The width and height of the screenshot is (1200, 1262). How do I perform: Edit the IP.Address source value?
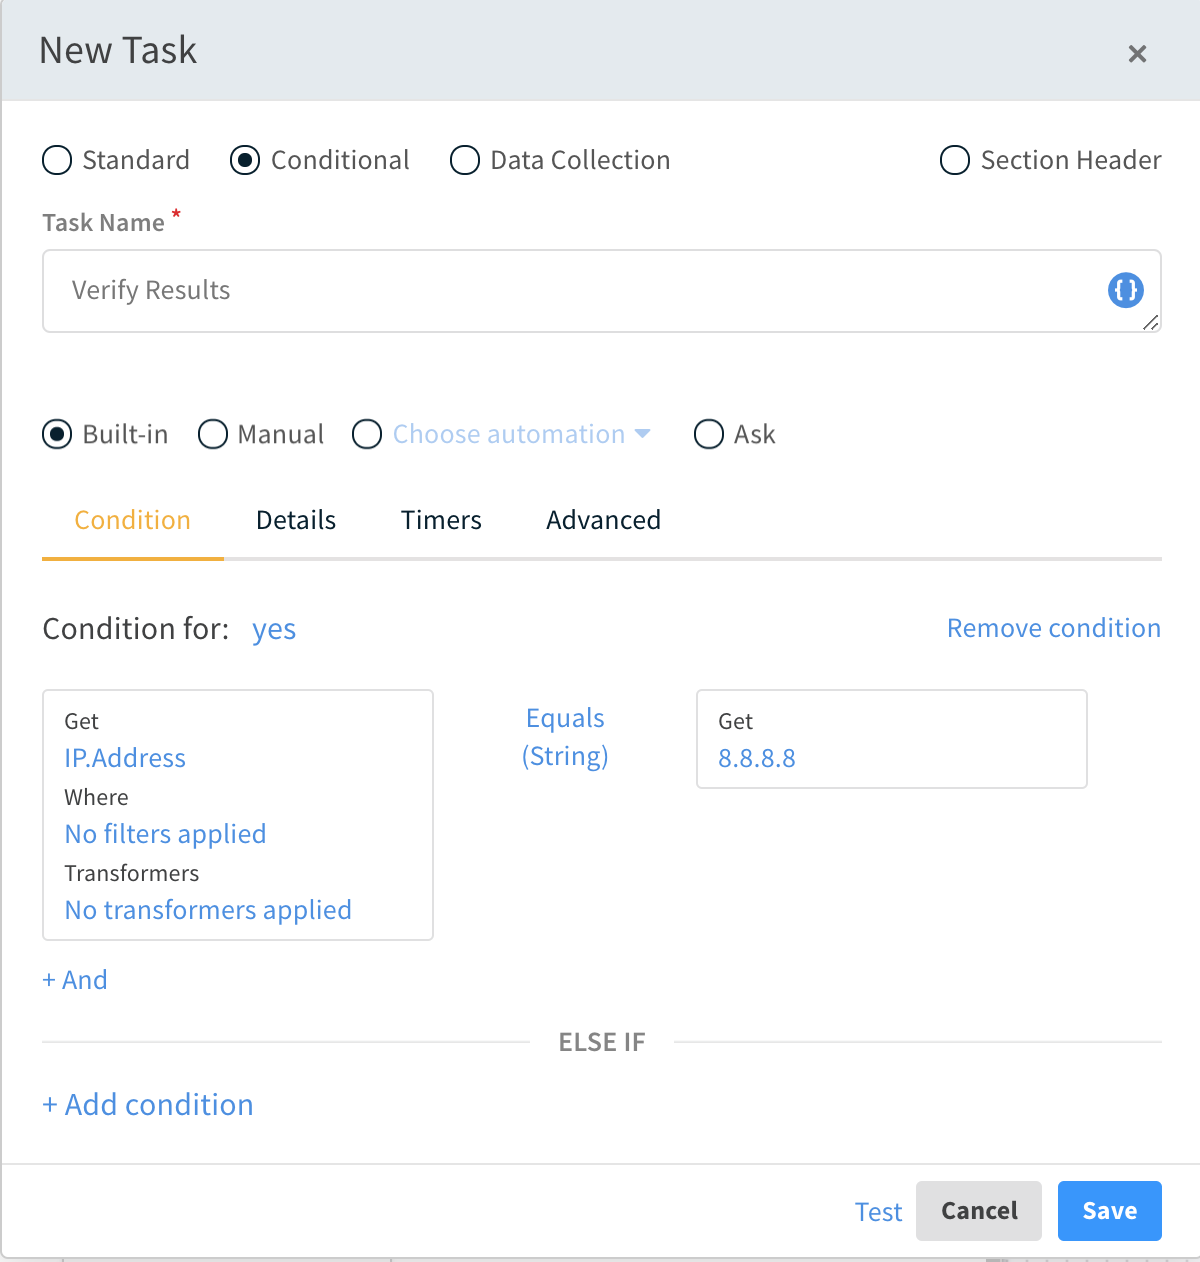point(125,758)
